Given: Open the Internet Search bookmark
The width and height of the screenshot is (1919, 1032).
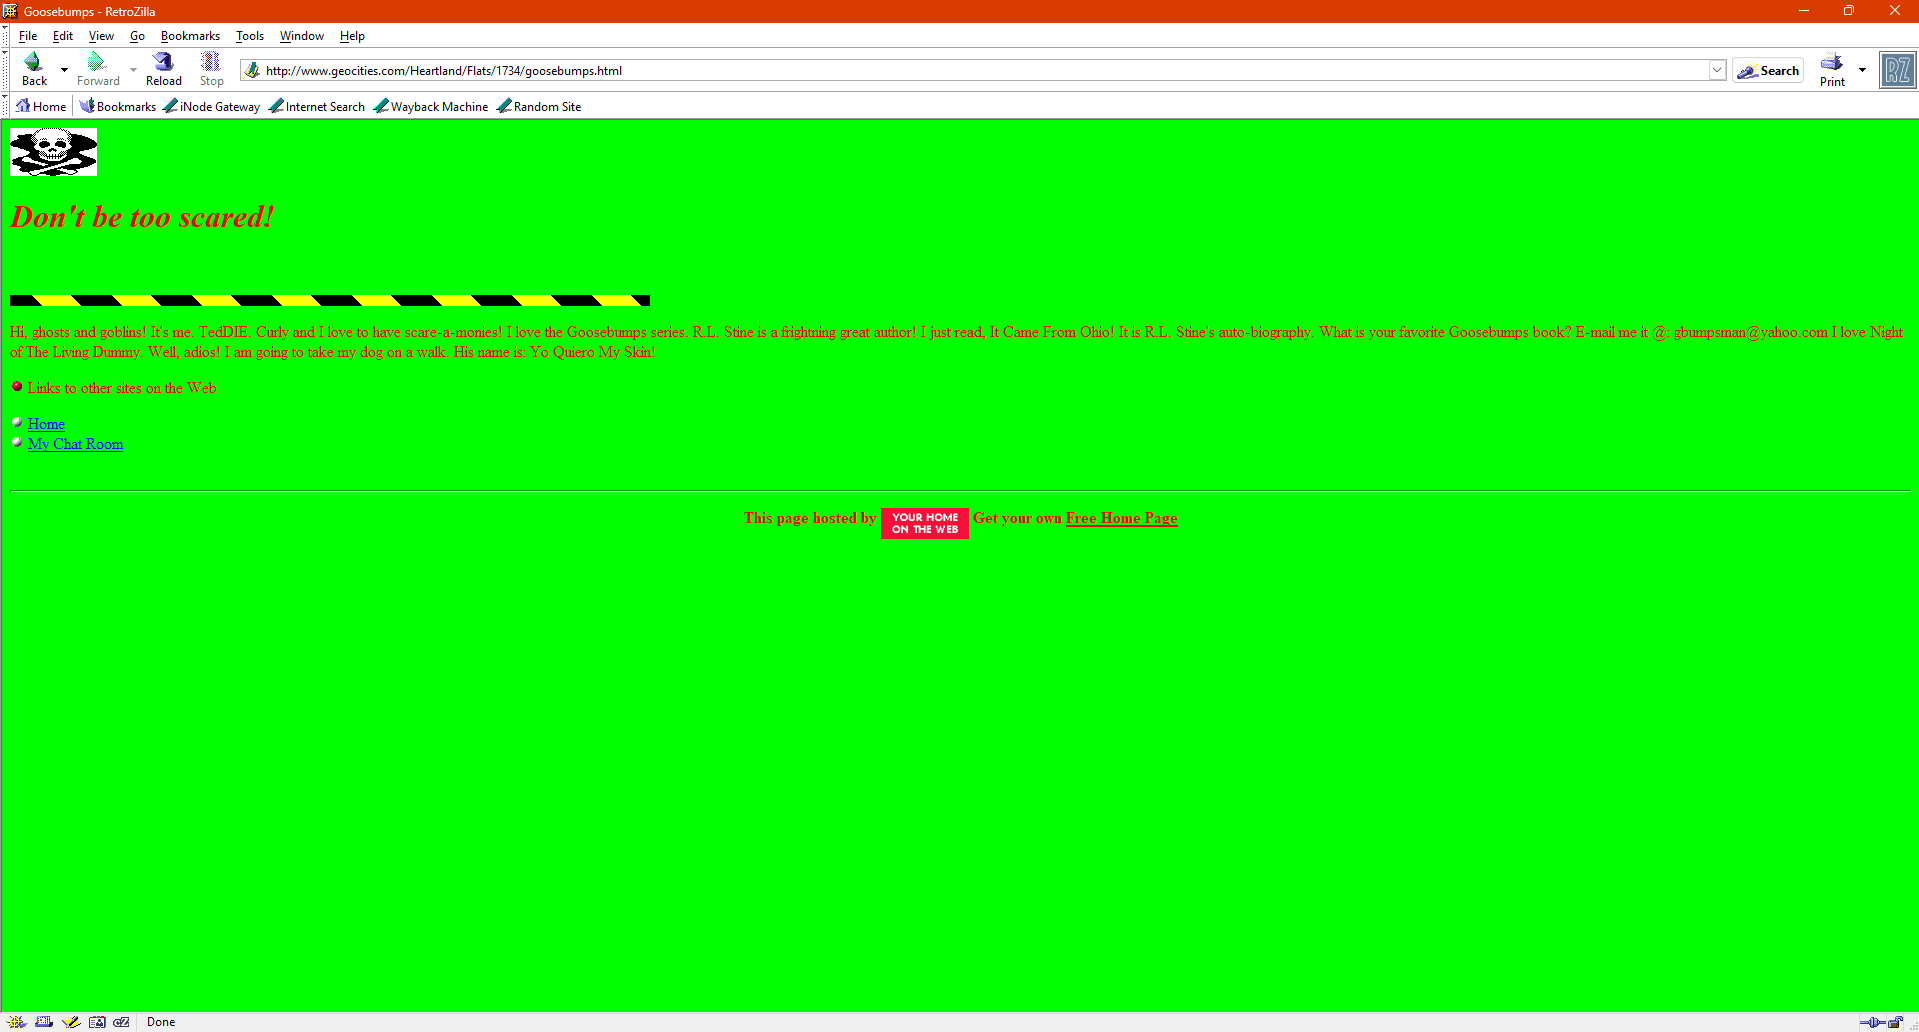Looking at the screenshot, I should click(x=317, y=106).
